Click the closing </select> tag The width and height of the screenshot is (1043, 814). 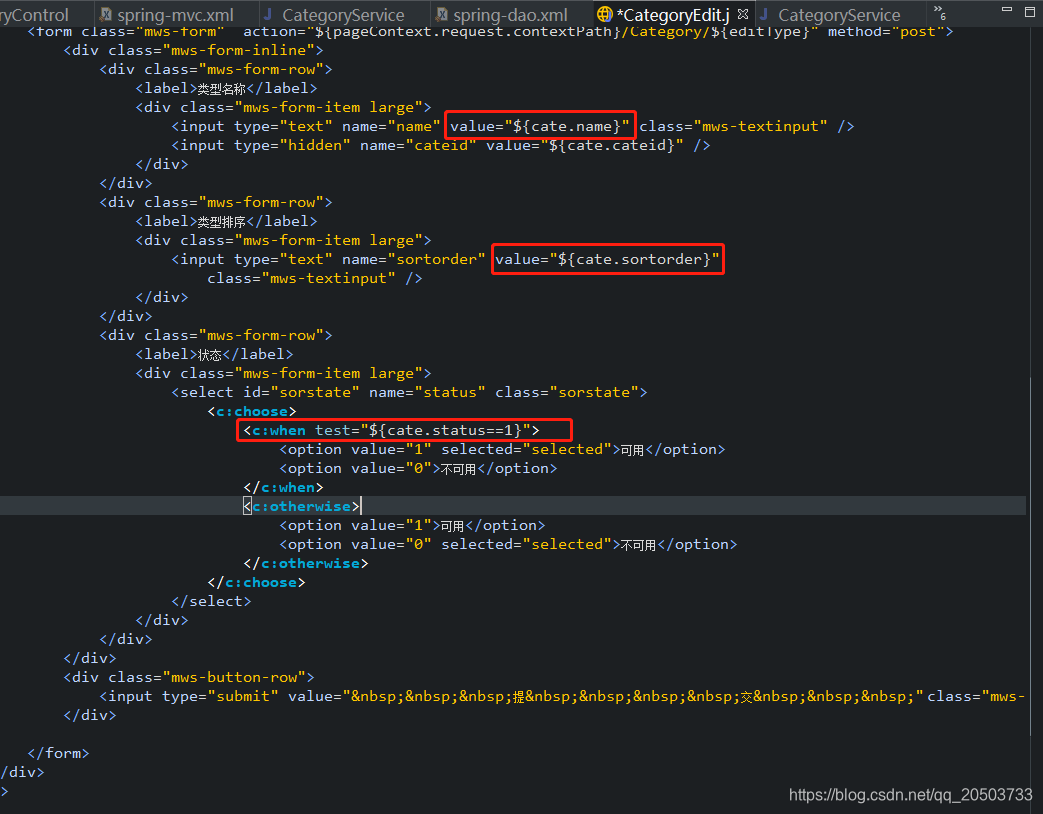[212, 601]
